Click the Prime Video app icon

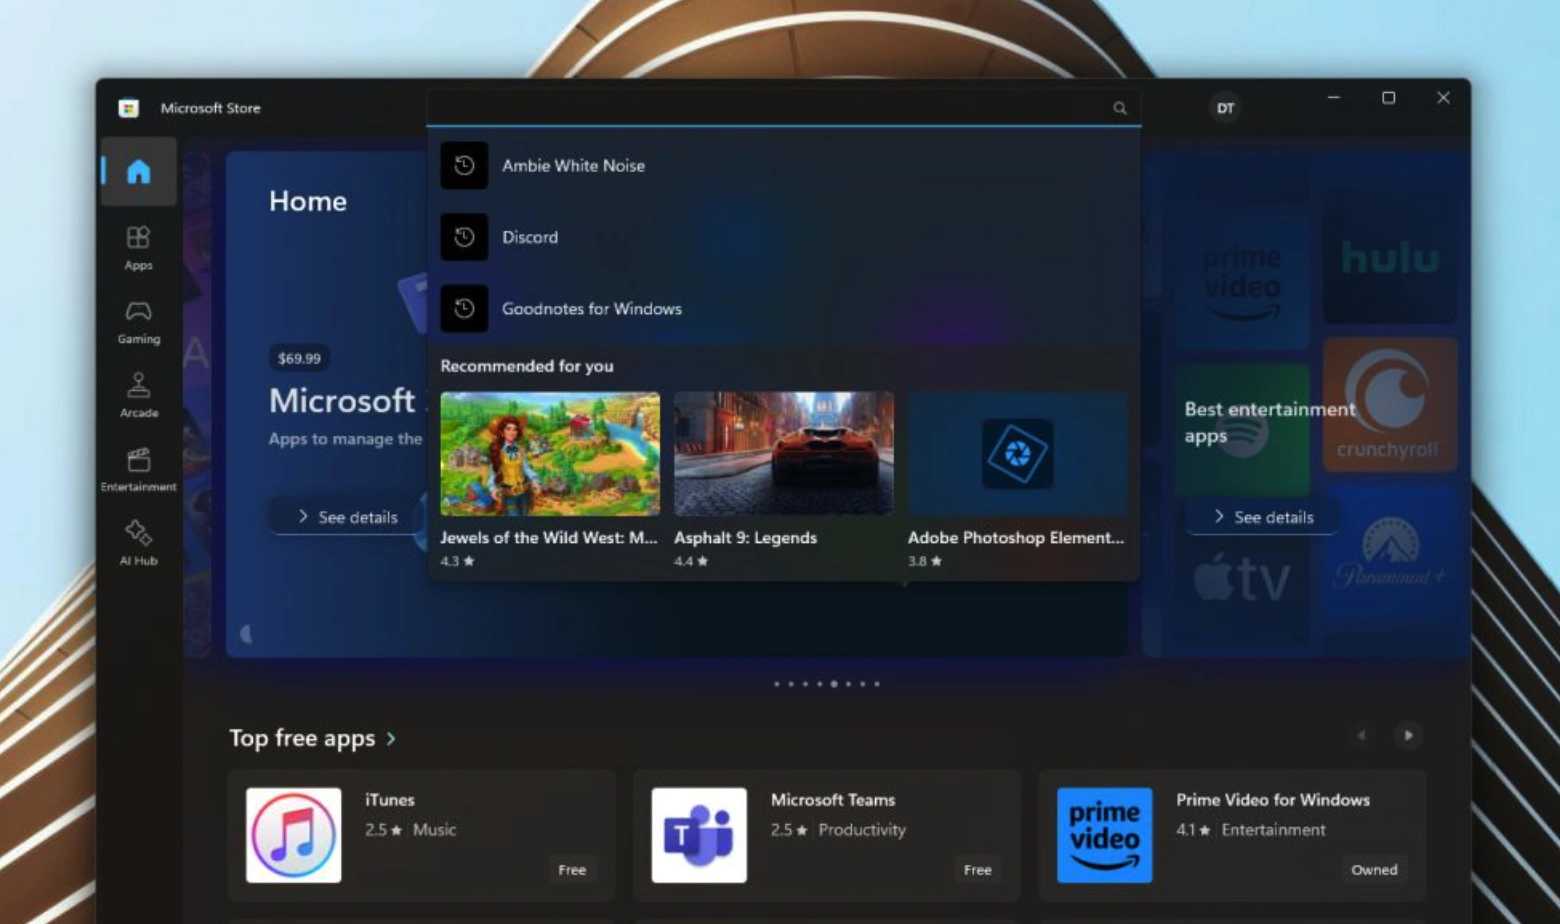click(x=1104, y=835)
